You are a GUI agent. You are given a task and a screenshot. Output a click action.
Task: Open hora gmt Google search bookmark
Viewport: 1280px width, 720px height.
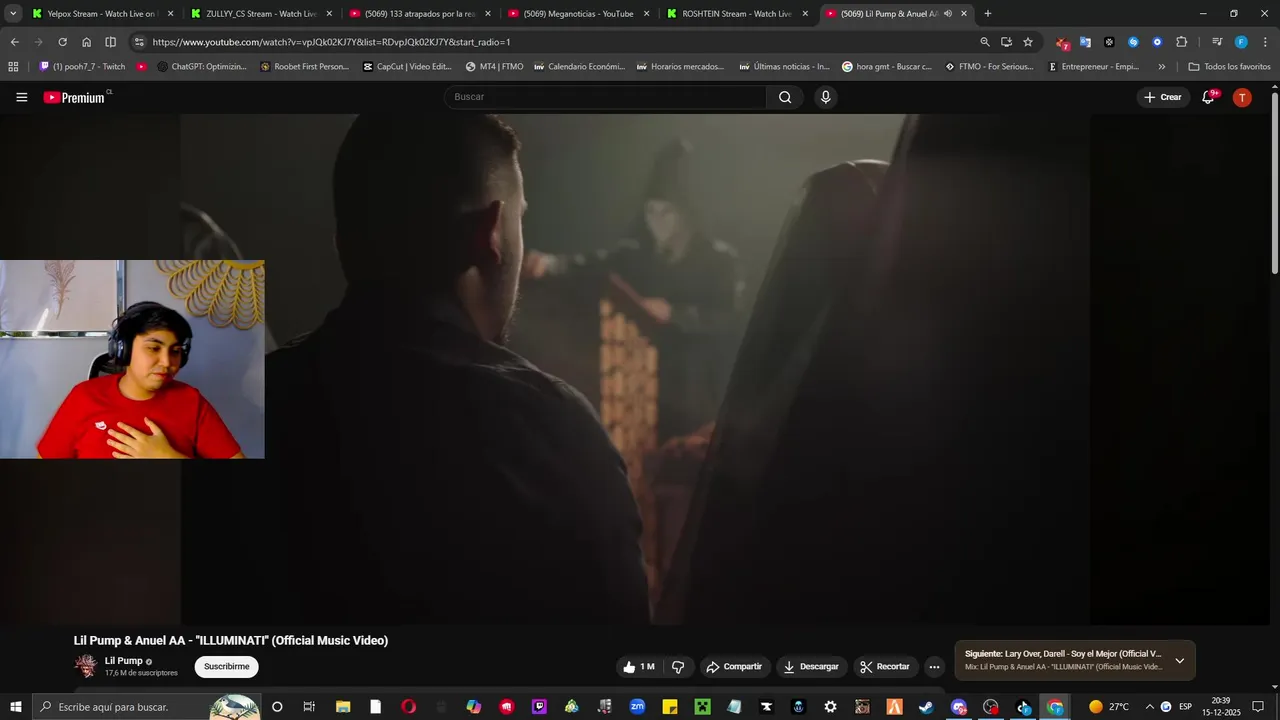[x=887, y=67]
